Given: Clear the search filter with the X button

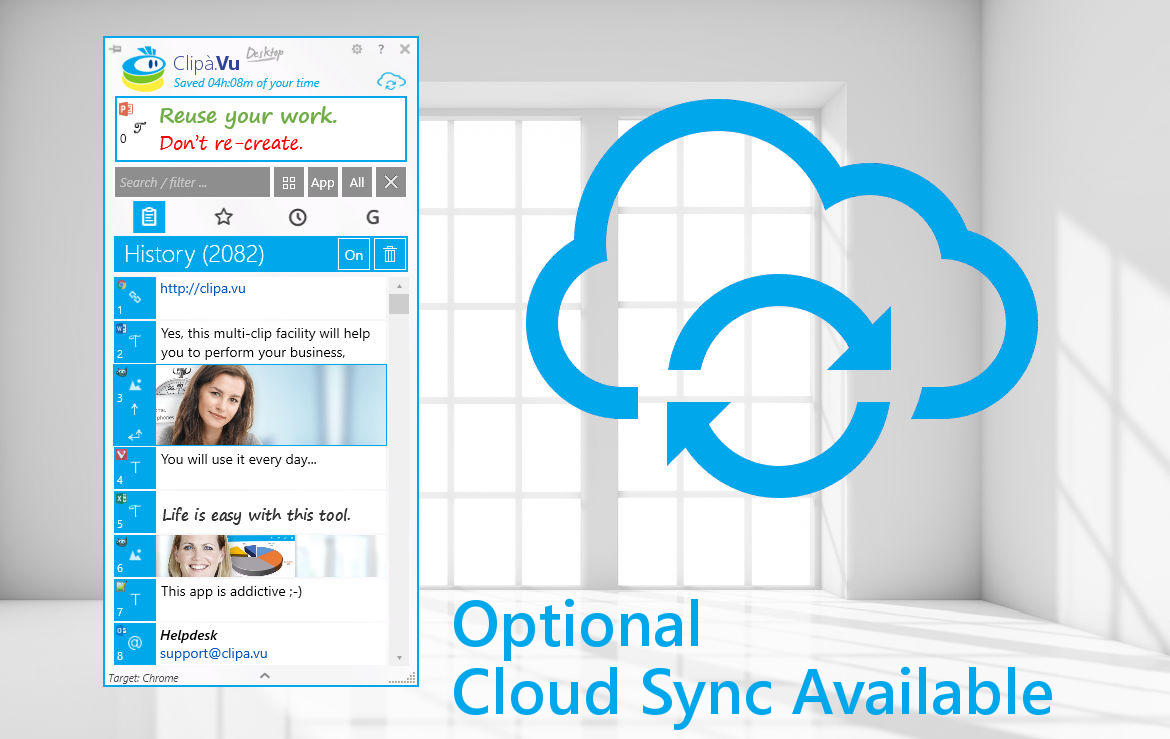Looking at the screenshot, I should click(x=391, y=182).
